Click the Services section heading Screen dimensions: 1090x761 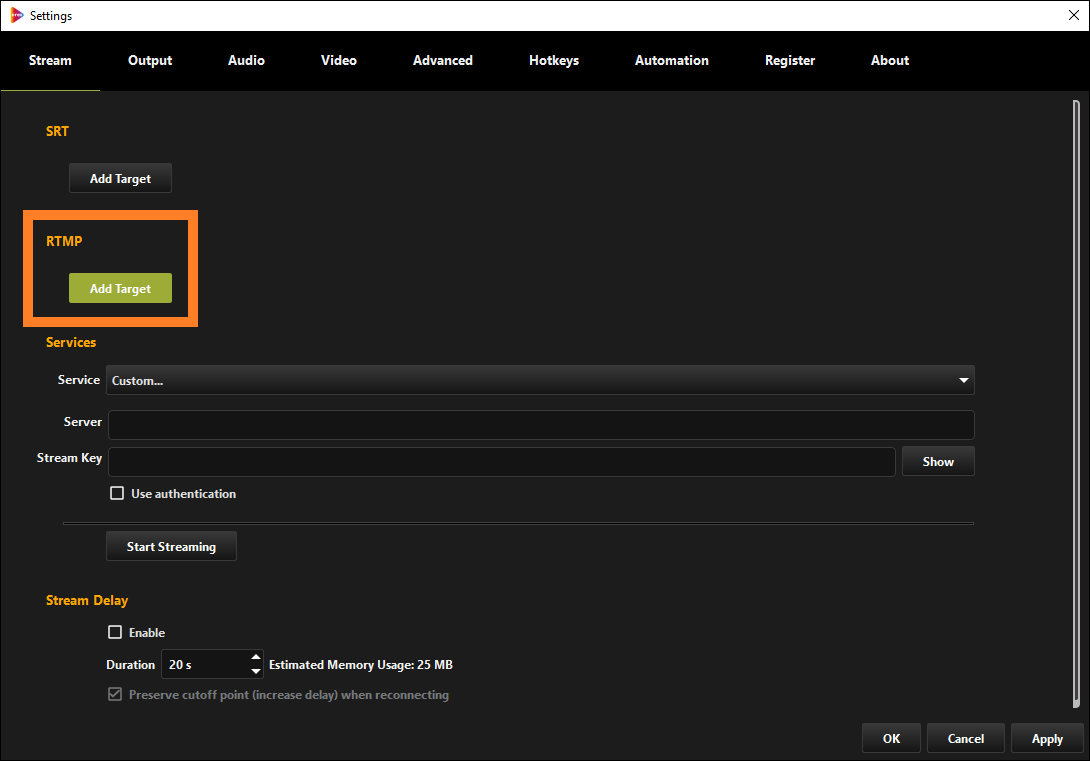point(71,343)
